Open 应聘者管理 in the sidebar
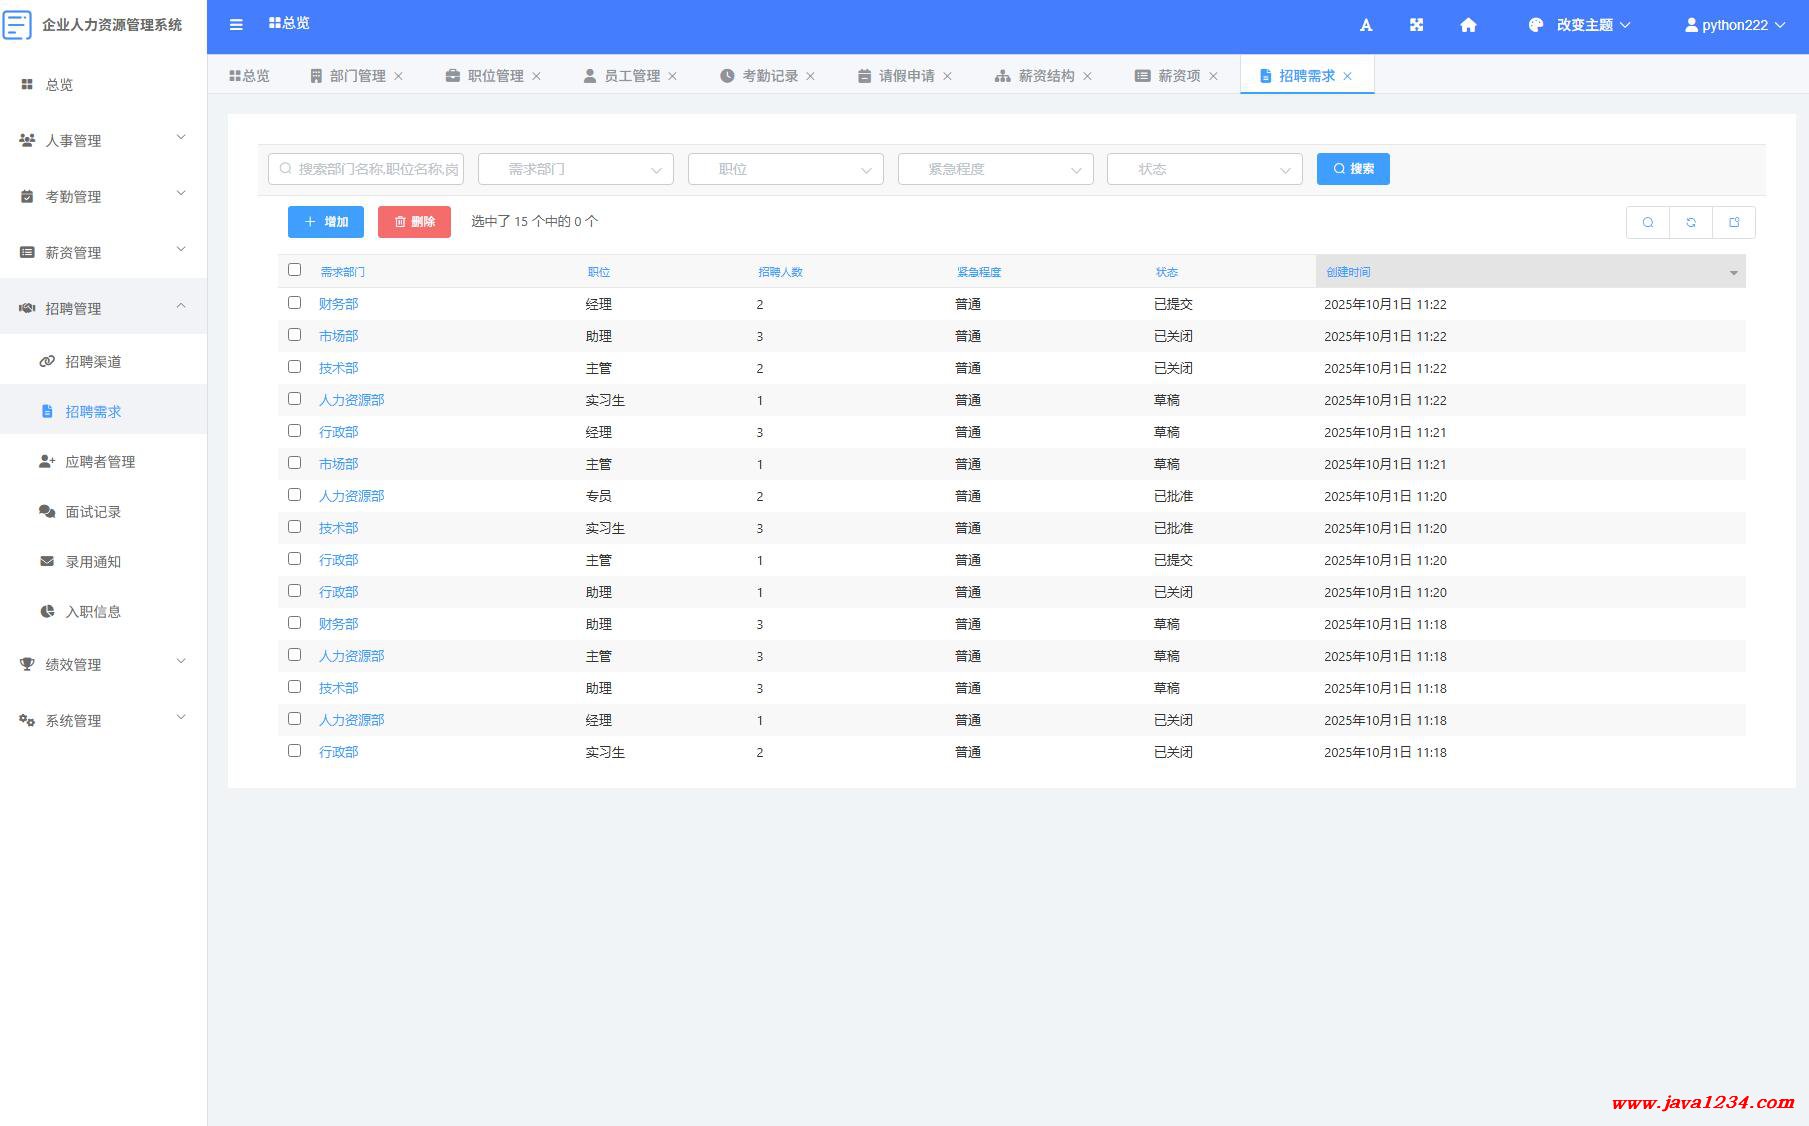 pos(100,461)
